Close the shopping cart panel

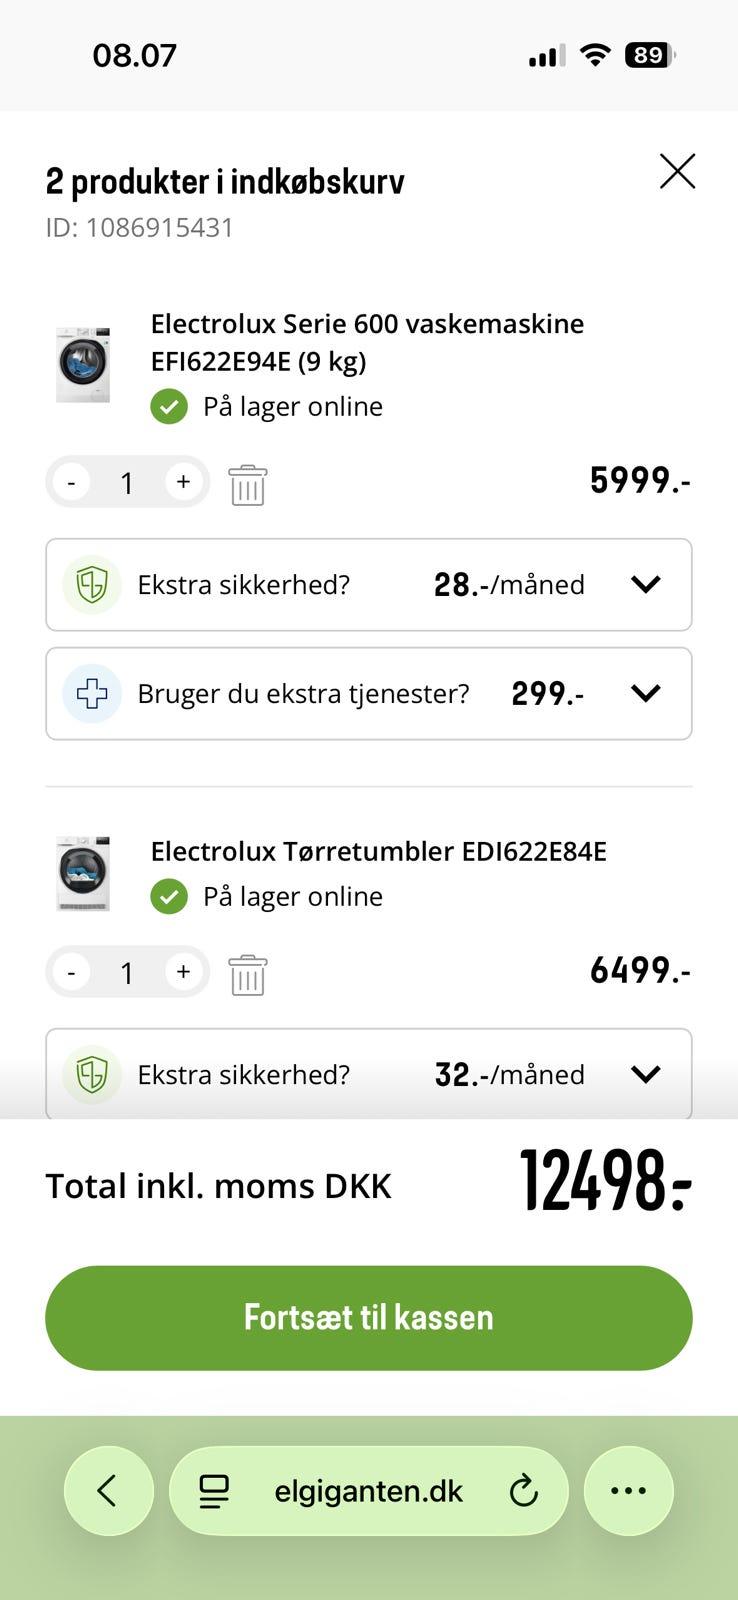pos(677,172)
